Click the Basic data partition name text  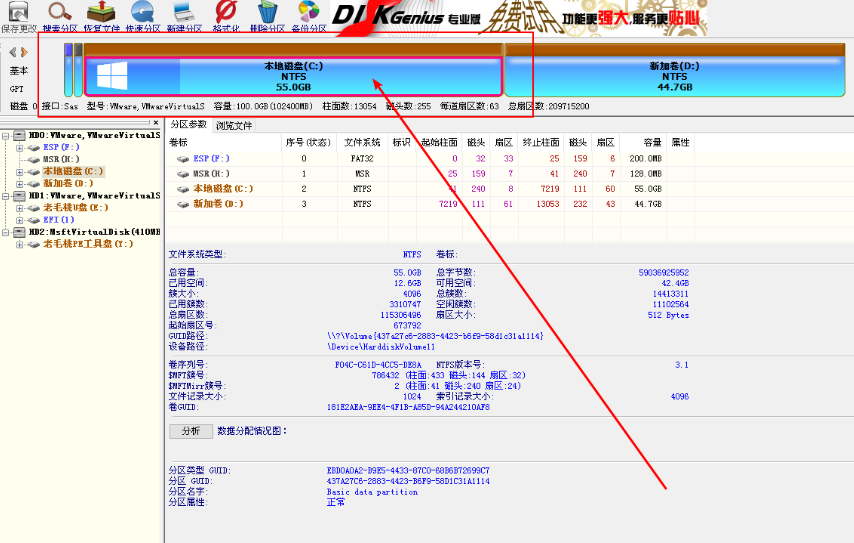pos(372,492)
